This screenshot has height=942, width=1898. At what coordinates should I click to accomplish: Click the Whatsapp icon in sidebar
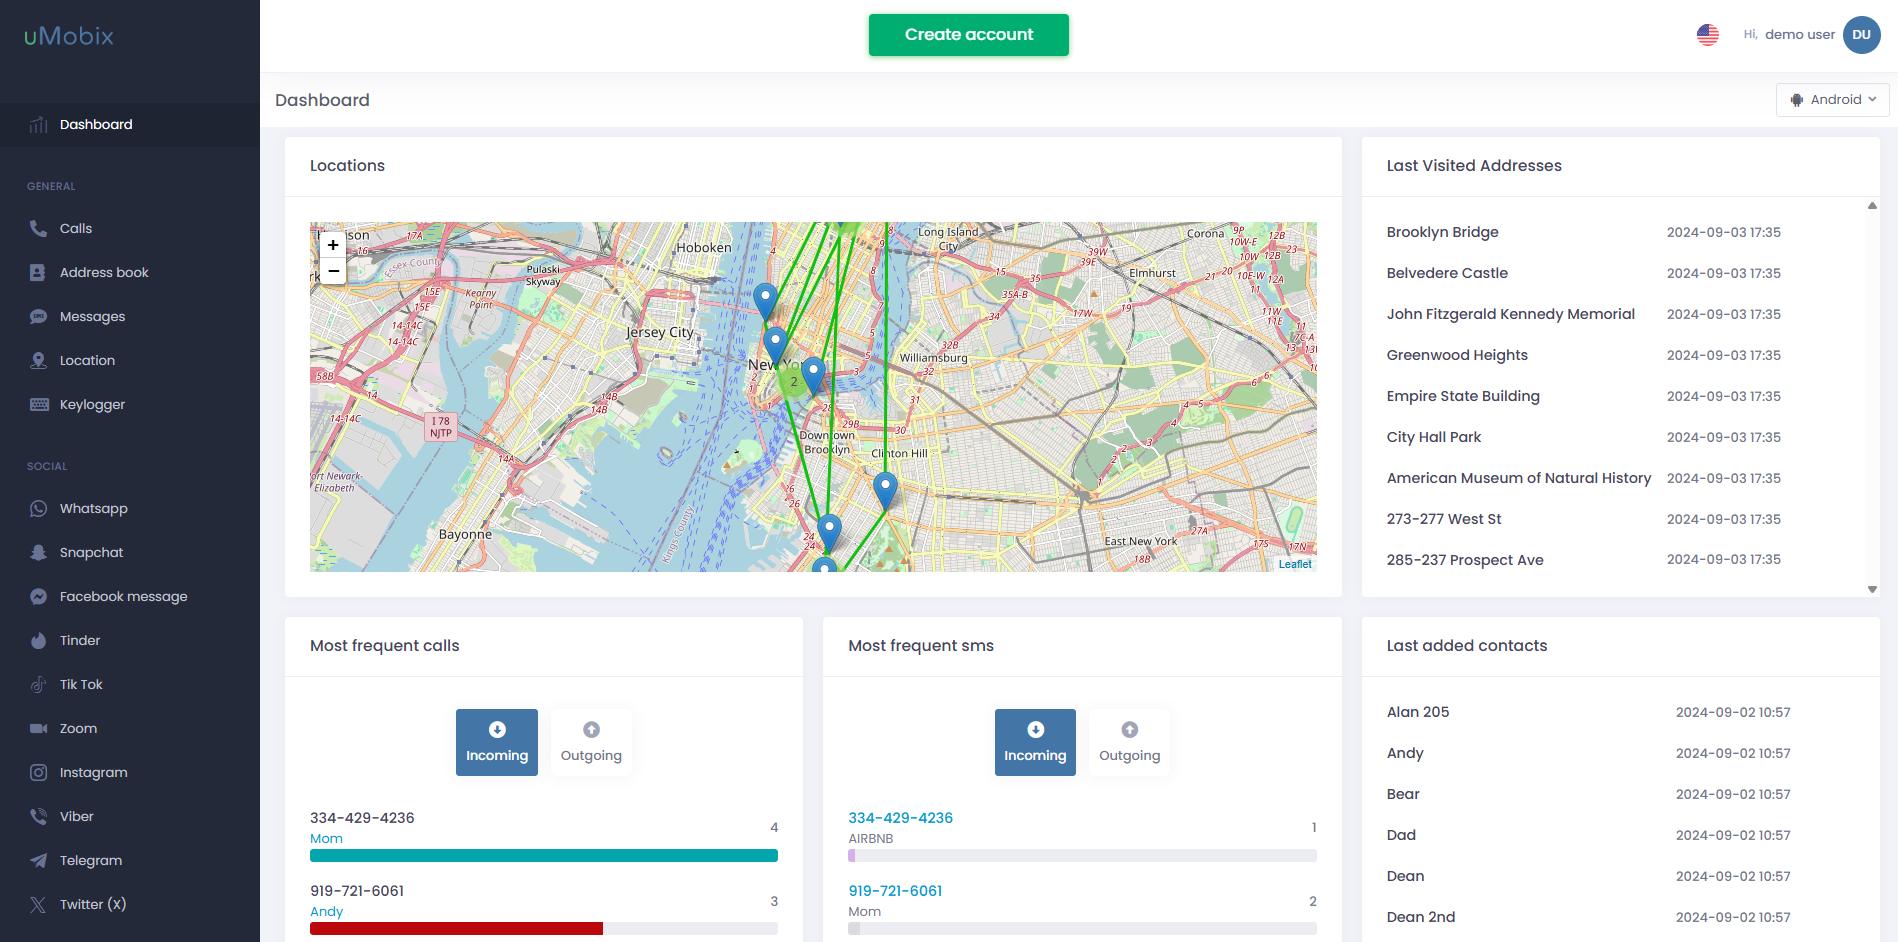[x=38, y=508]
